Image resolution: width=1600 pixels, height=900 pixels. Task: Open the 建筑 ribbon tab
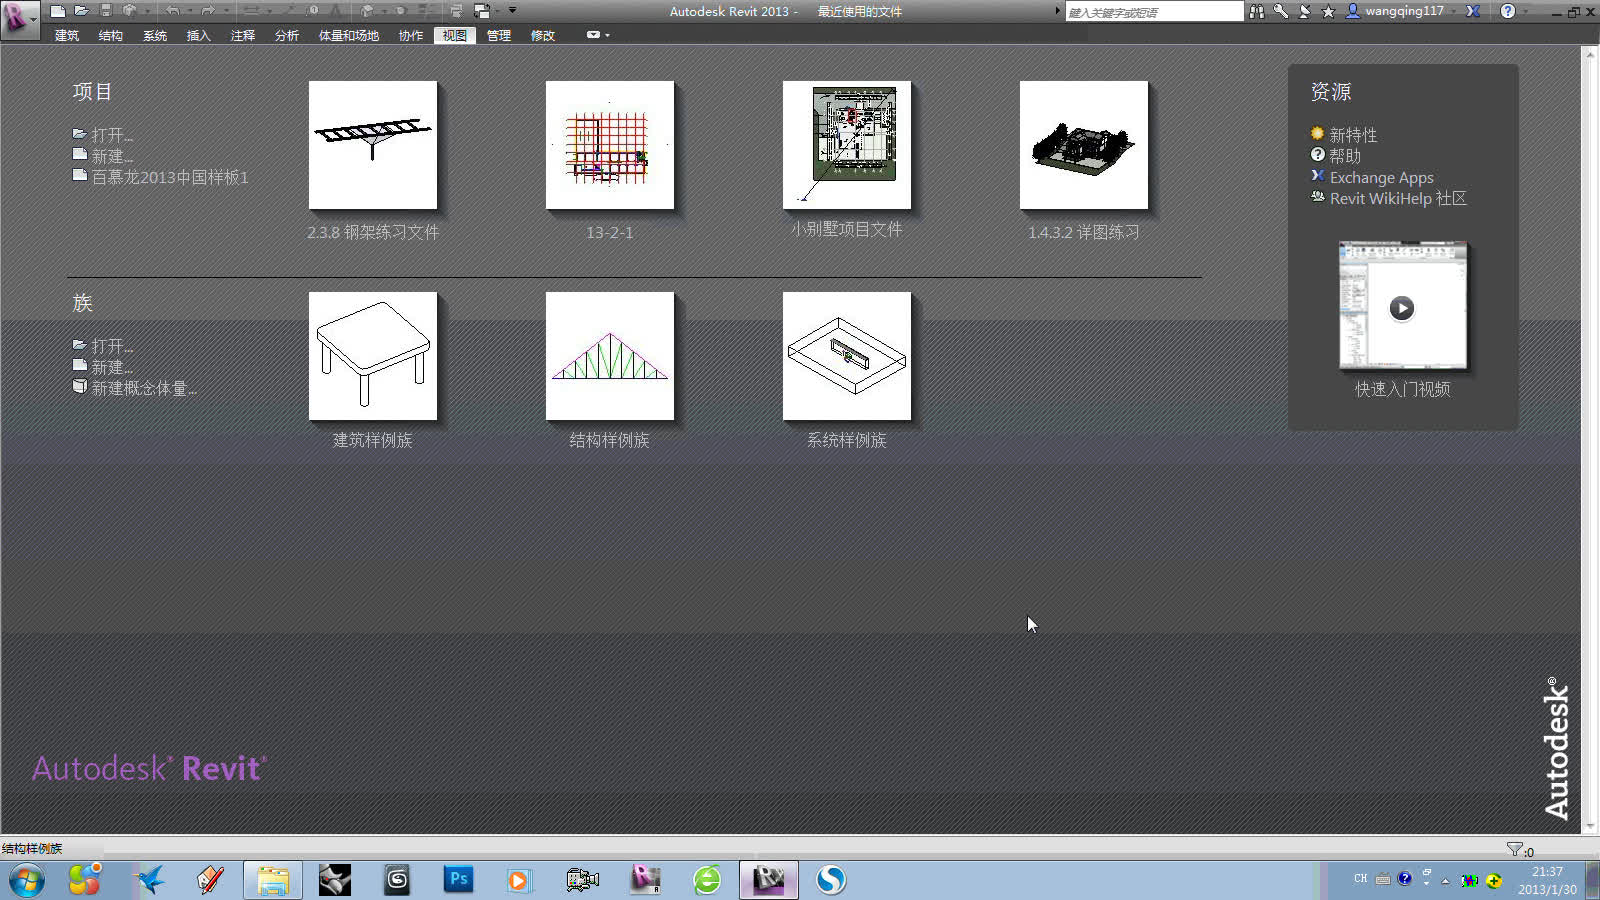click(x=67, y=35)
